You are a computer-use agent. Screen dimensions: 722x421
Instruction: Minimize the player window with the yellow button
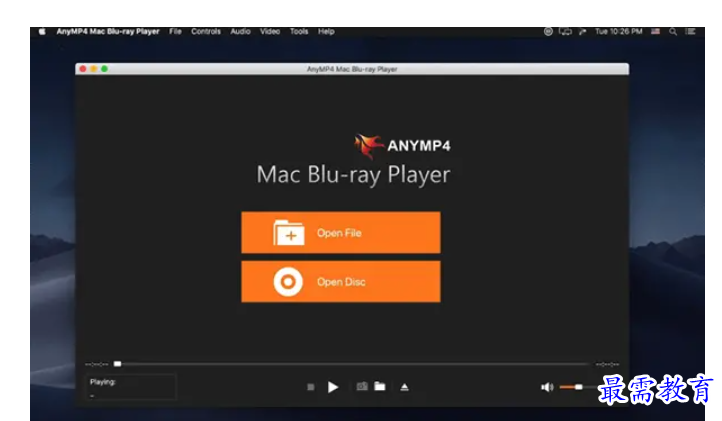coord(93,69)
